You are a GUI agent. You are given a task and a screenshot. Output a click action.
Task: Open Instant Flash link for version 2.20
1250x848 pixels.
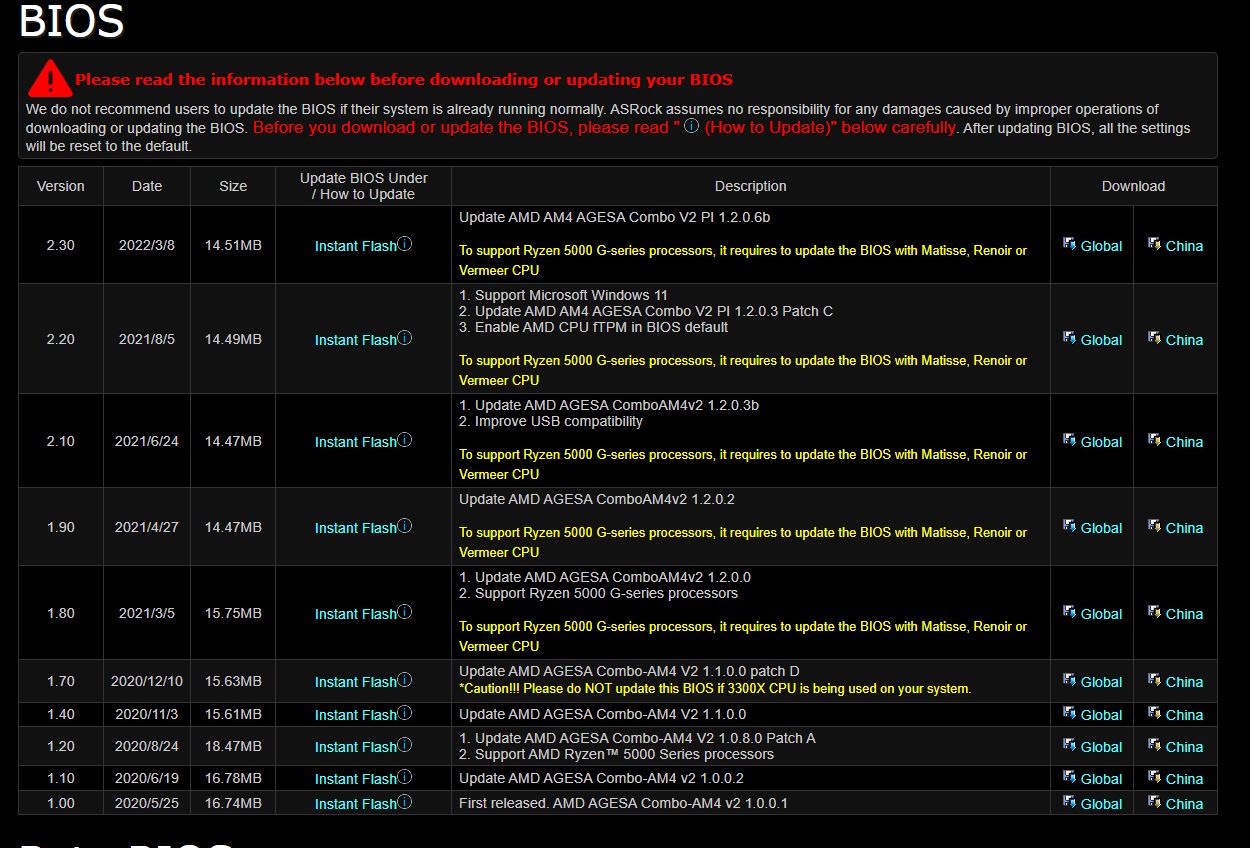click(x=355, y=340)
